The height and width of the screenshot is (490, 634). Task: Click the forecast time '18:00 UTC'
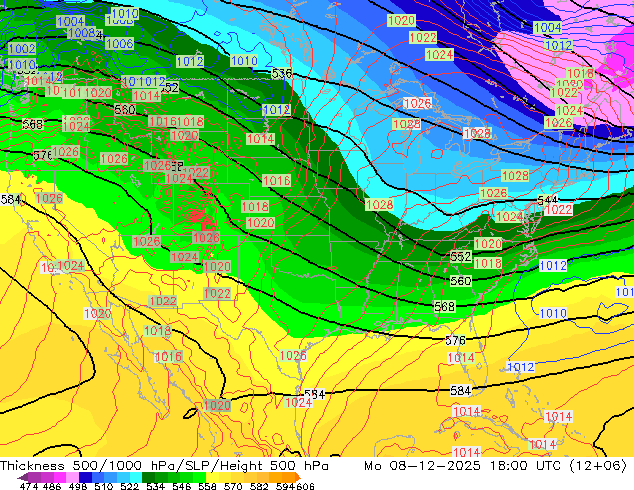click(526, 465)
